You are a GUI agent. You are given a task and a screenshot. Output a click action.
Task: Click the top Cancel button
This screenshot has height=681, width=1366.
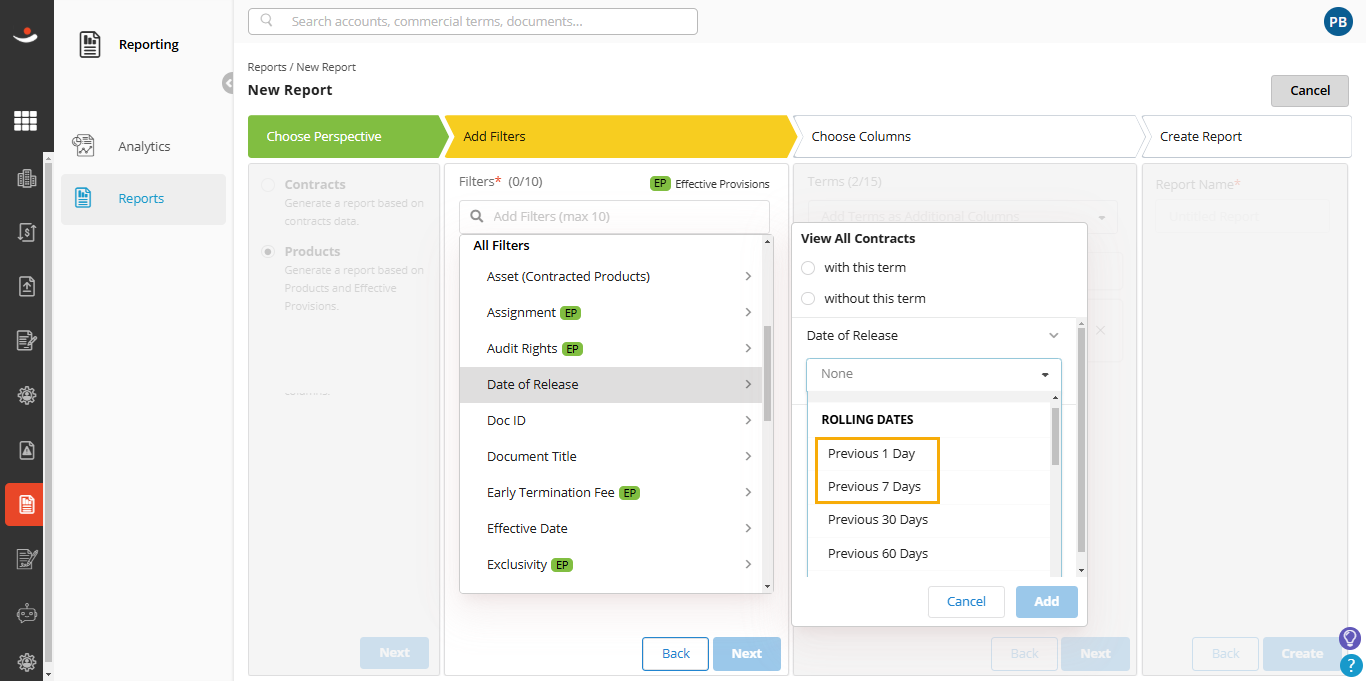pos(1310,90)
